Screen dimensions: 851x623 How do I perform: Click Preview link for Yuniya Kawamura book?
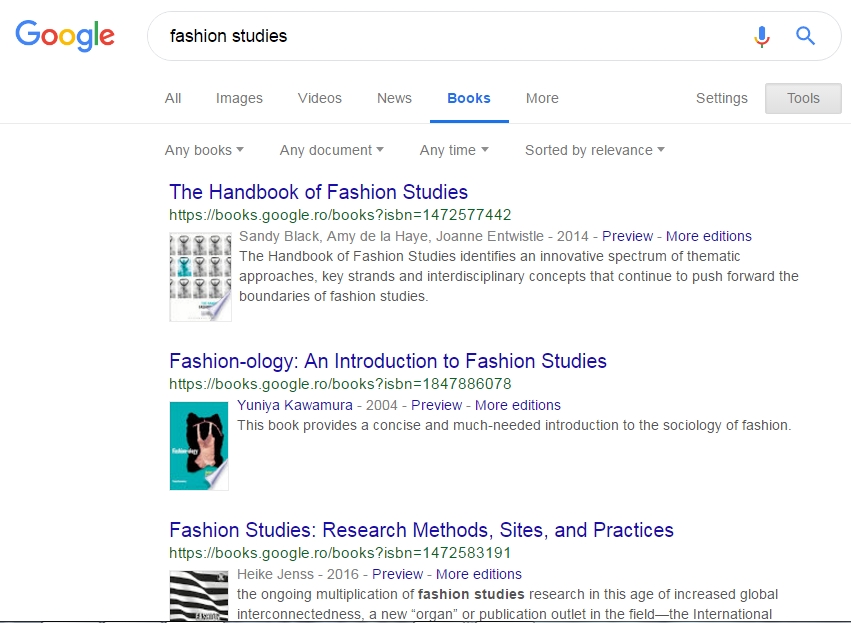[x=436, y=405]
